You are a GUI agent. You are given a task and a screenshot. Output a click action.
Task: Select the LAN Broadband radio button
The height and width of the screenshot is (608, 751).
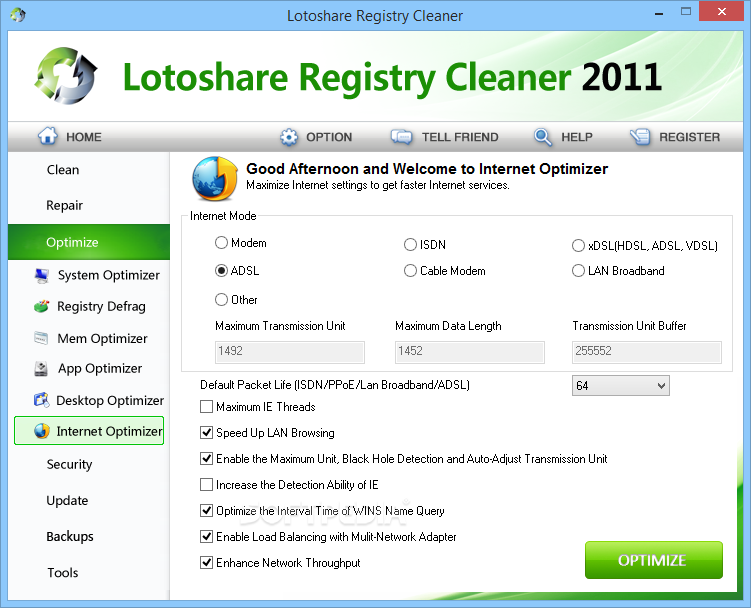(x=578, y=271)
